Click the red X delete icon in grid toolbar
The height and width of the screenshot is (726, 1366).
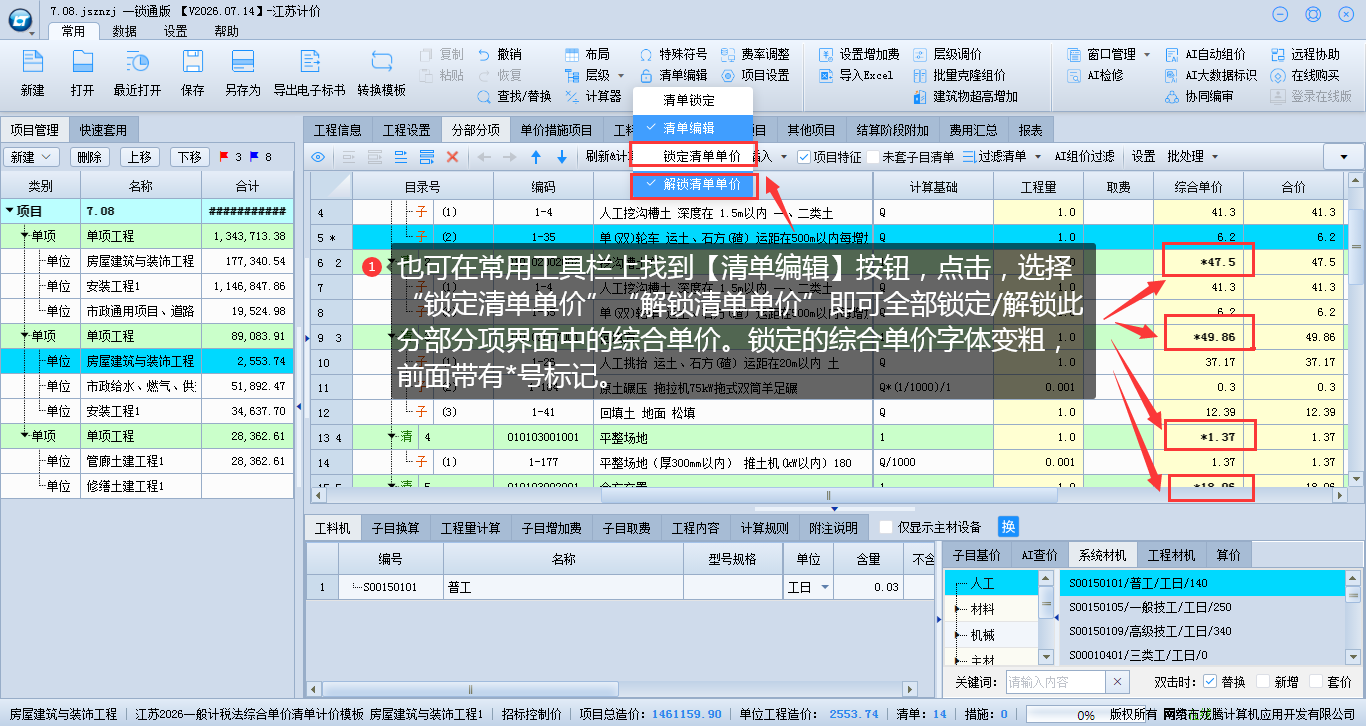tap(452, 157)
